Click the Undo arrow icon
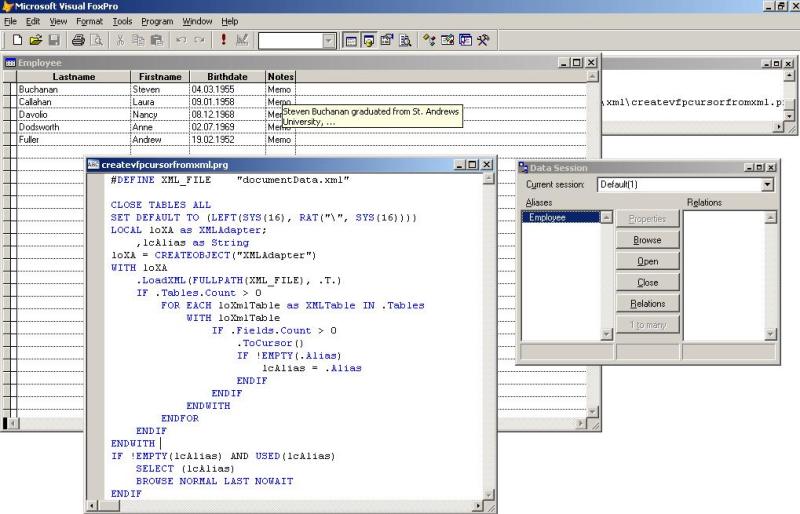This screenshot has width=800, height=514. (181, 40)
